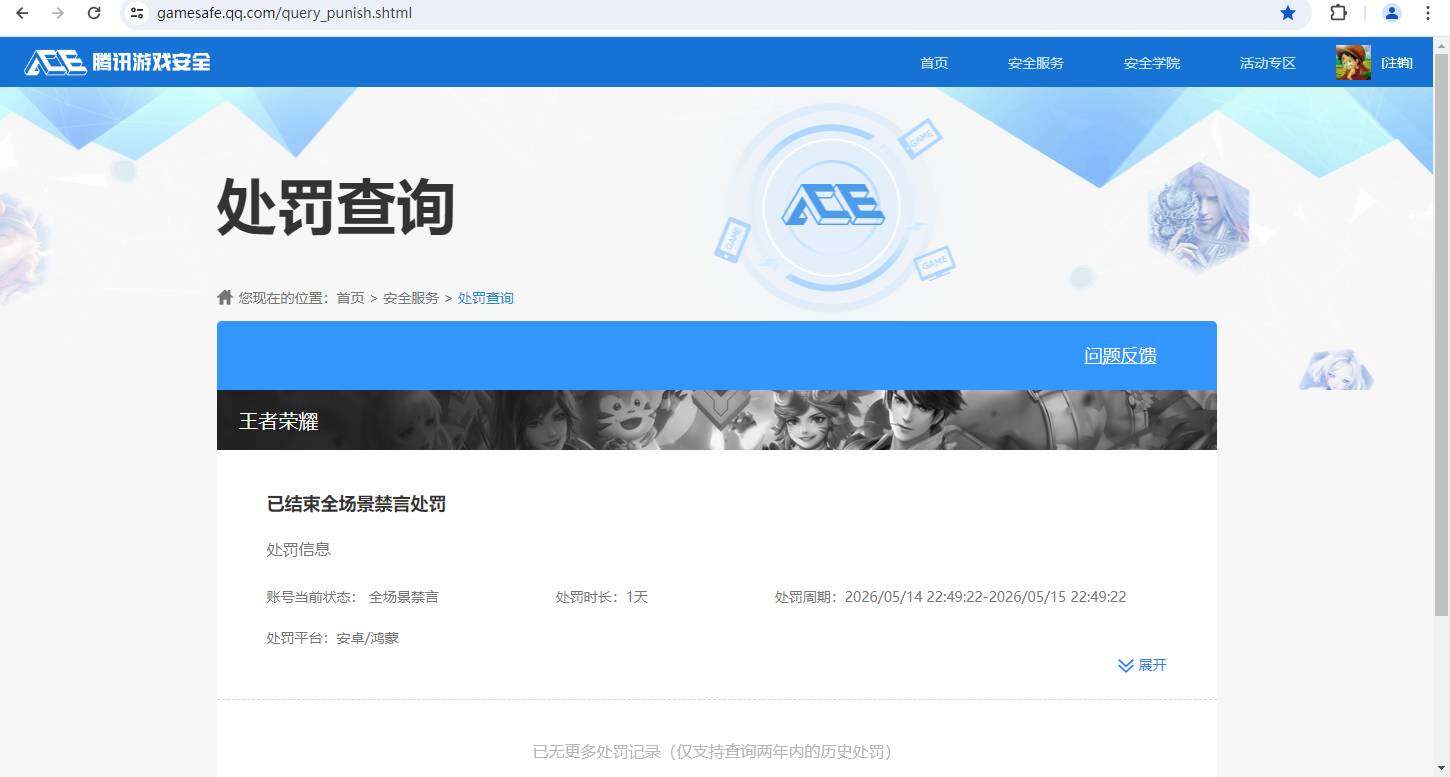Screen dimensions: 1450x777
Task: Open the 活动专区 navigation item
Action: 1268,63
